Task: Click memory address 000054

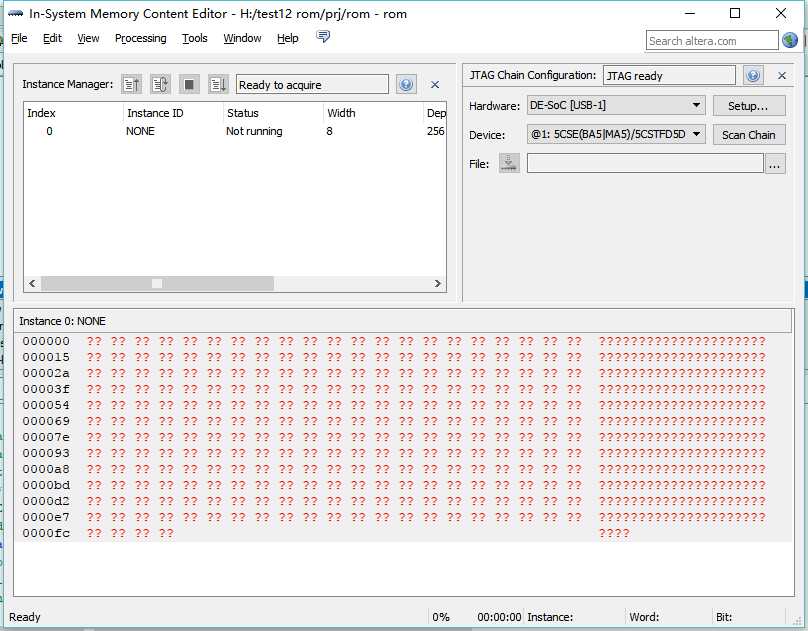Action: coord(46,405)
